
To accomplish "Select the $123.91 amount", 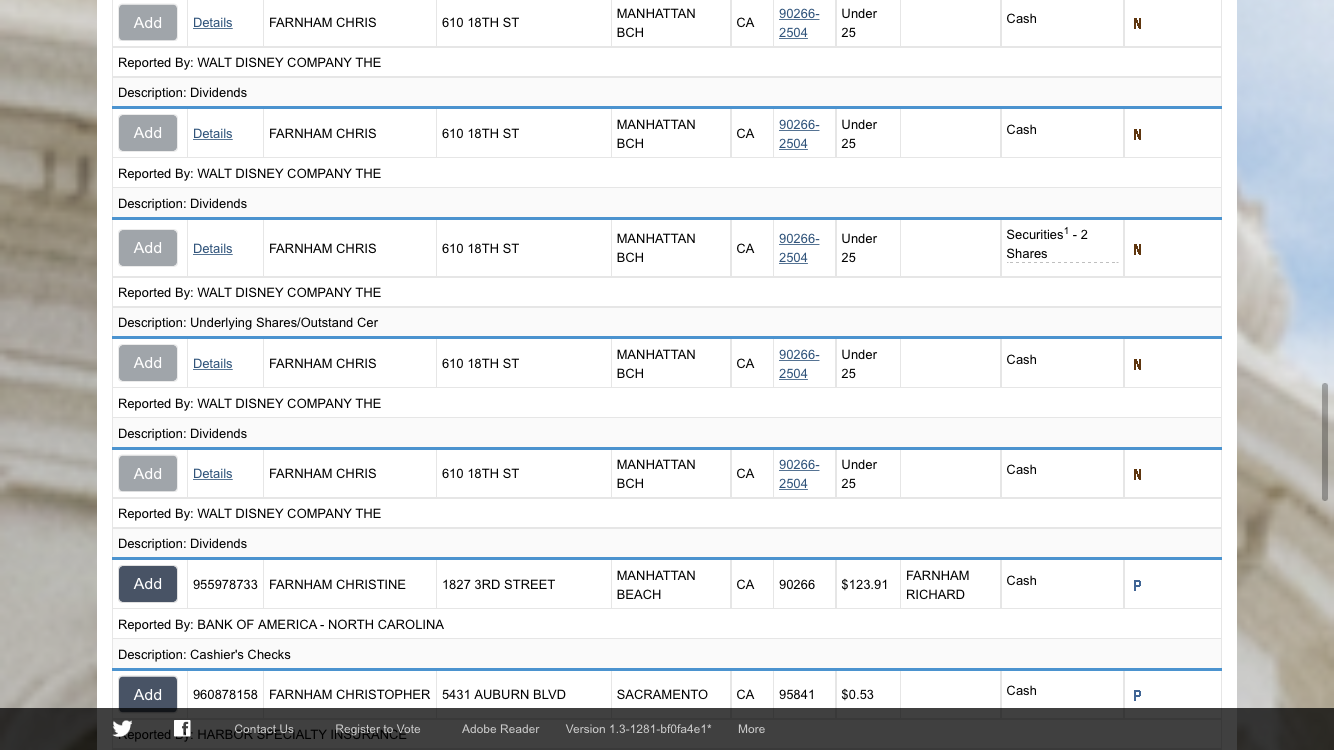I will click(865, 584).
